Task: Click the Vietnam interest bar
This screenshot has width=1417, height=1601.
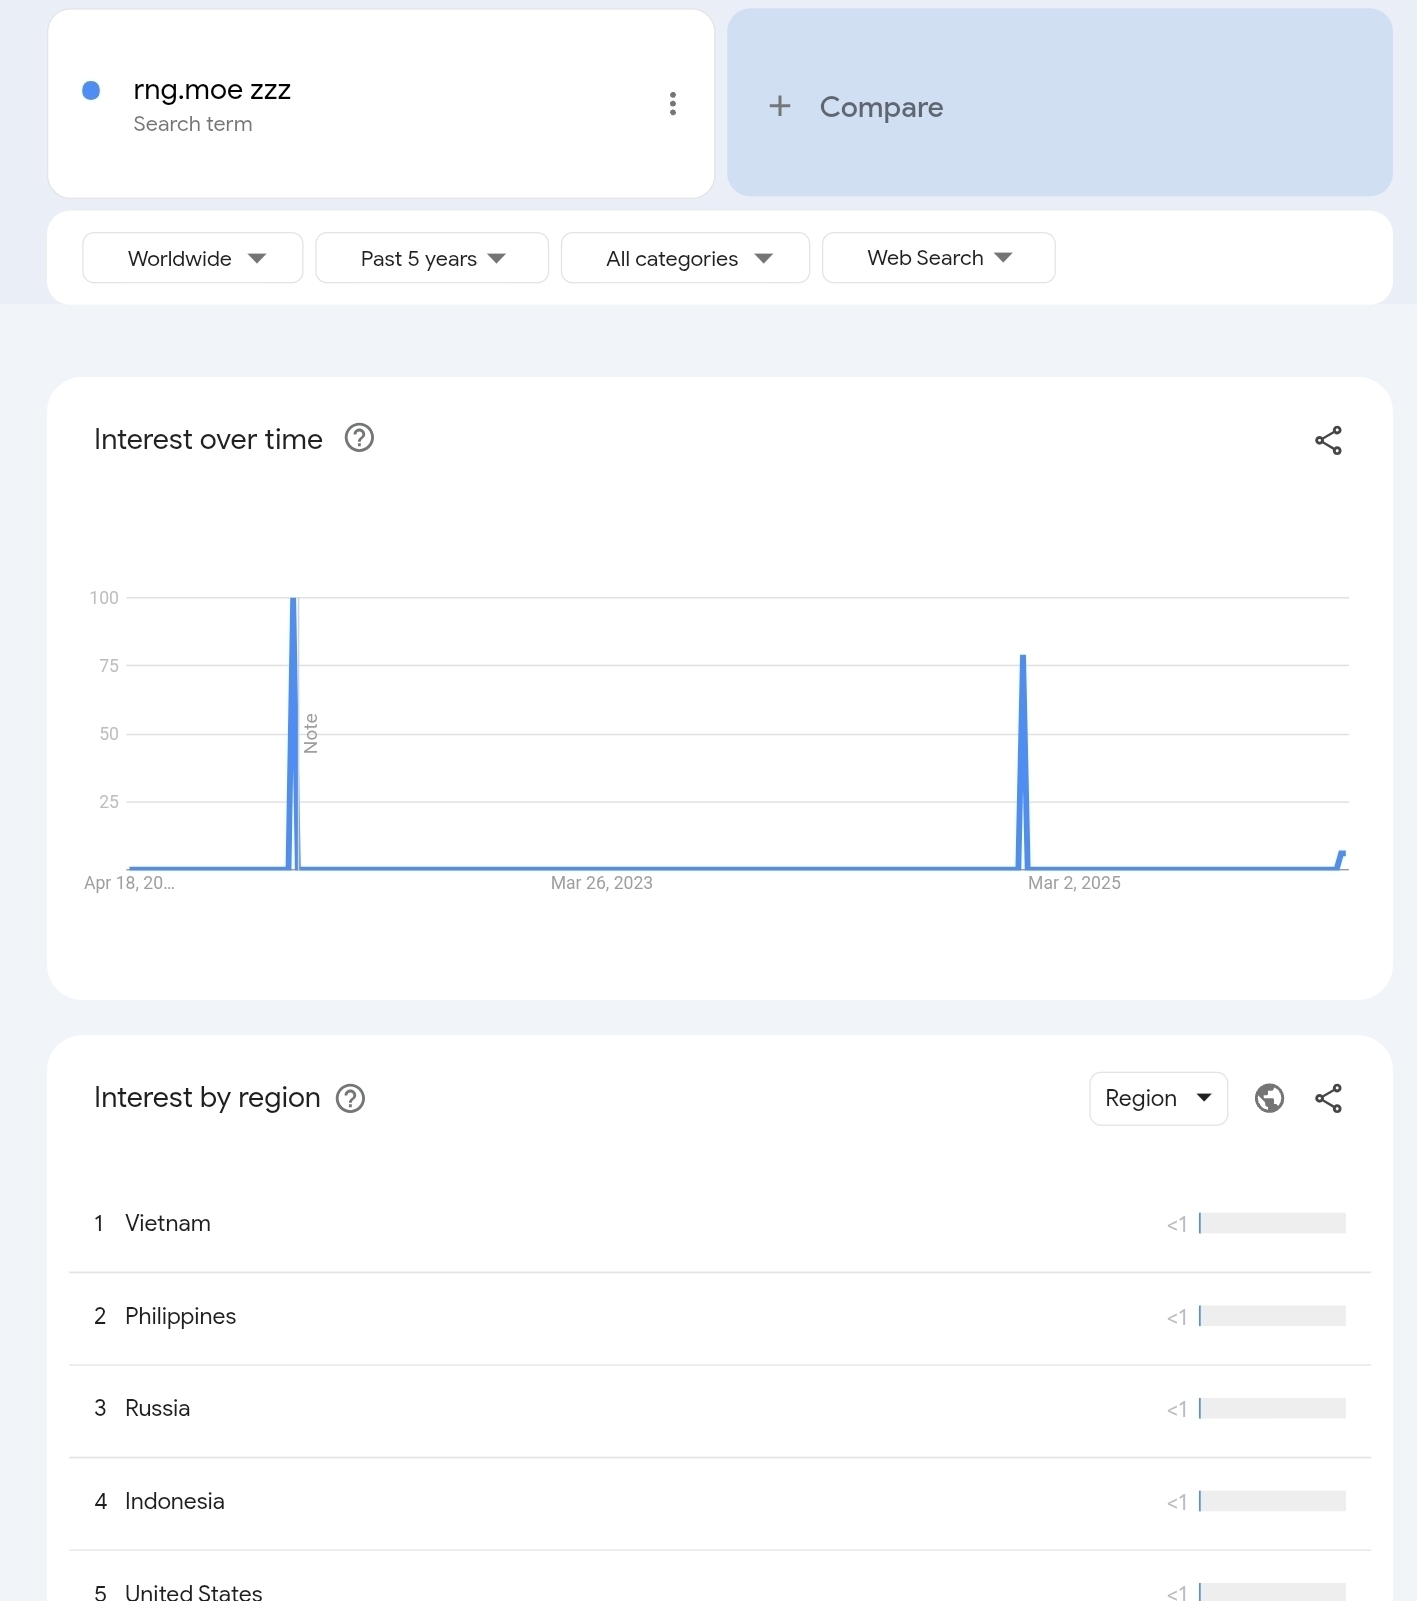Action: click(1272, 1224)
